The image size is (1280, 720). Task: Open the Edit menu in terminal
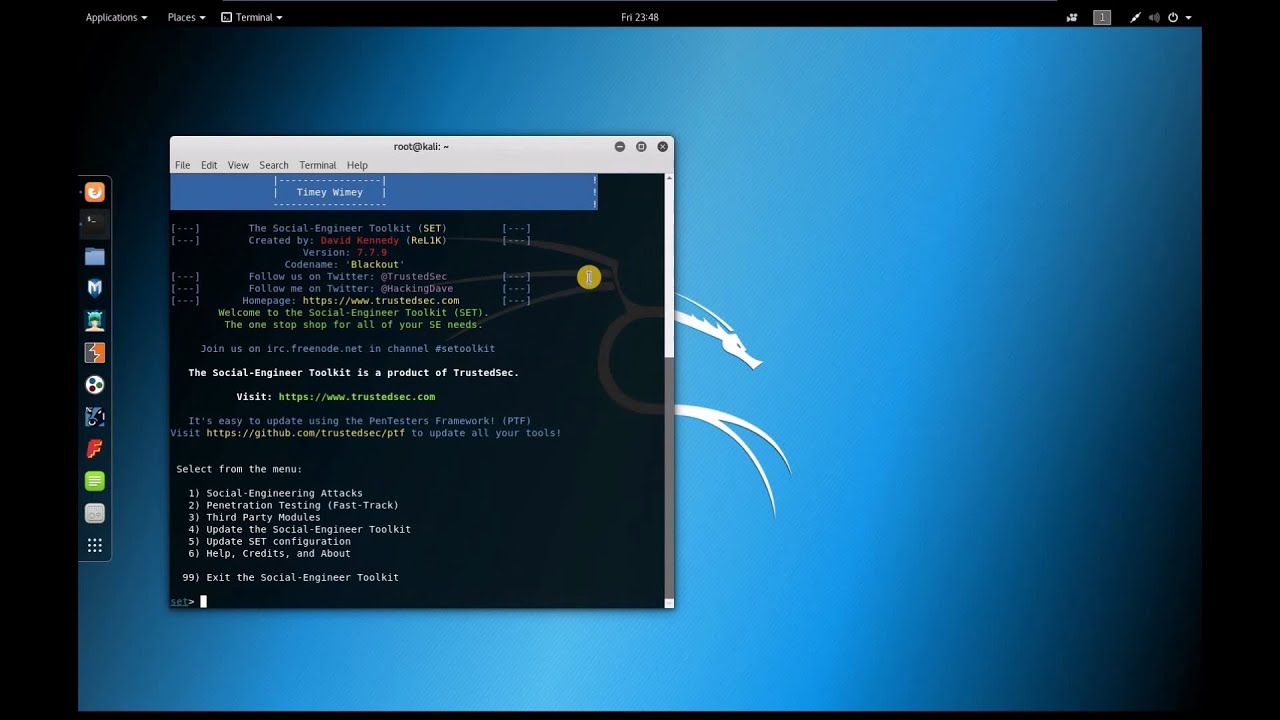click(209, 165)
